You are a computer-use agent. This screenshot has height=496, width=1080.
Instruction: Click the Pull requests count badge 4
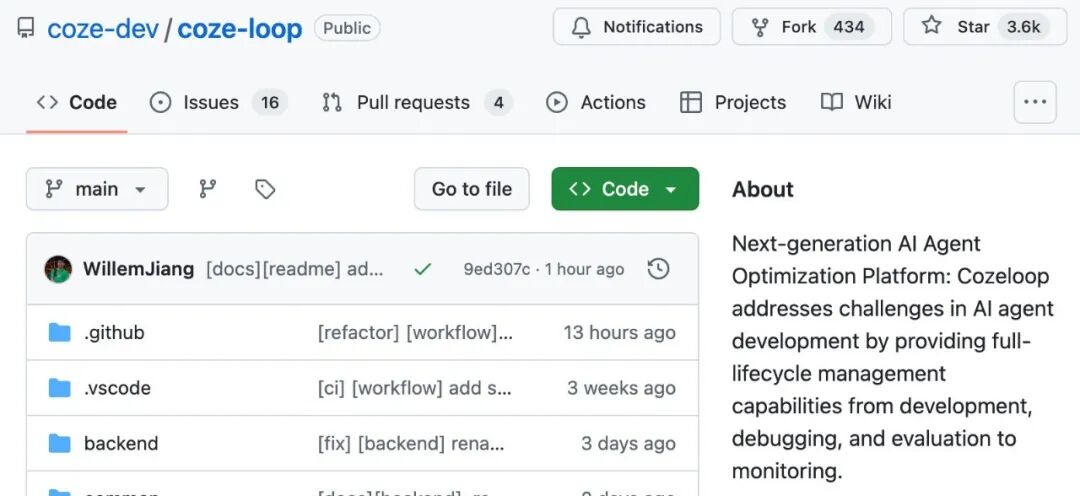499,103
